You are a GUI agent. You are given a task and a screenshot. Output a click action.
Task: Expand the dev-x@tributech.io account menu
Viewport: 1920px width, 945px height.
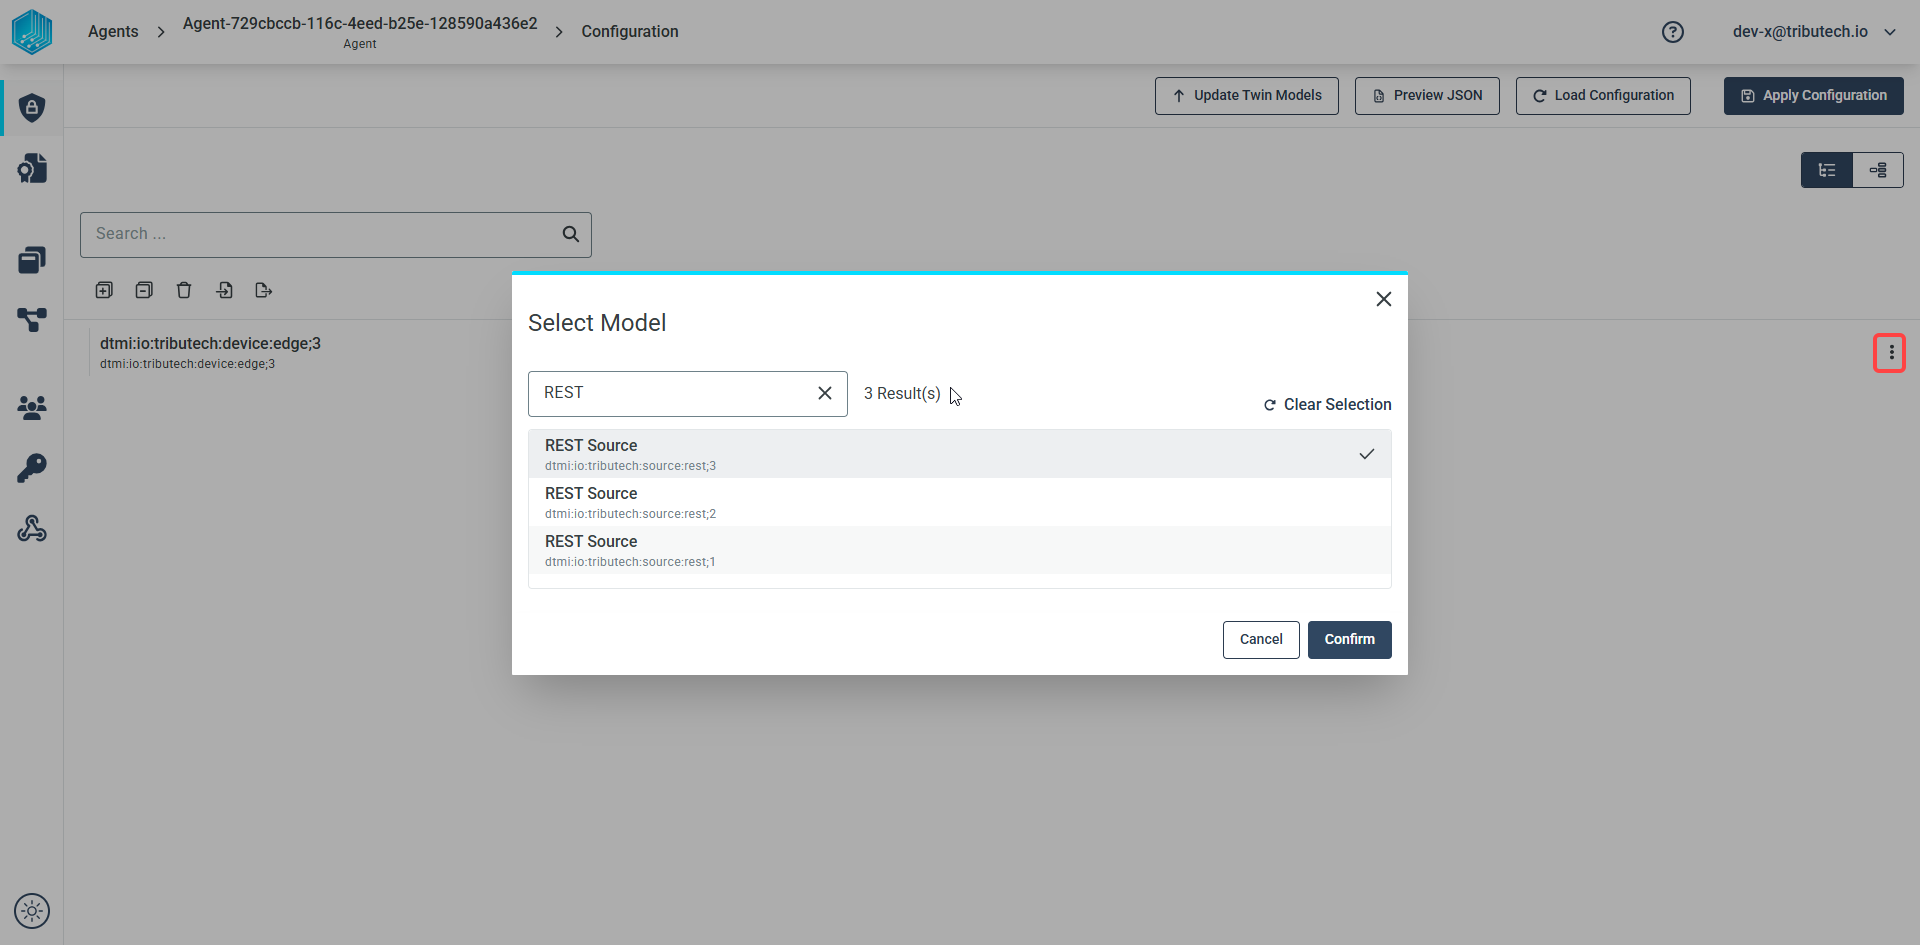click(x=1814, y=32)
